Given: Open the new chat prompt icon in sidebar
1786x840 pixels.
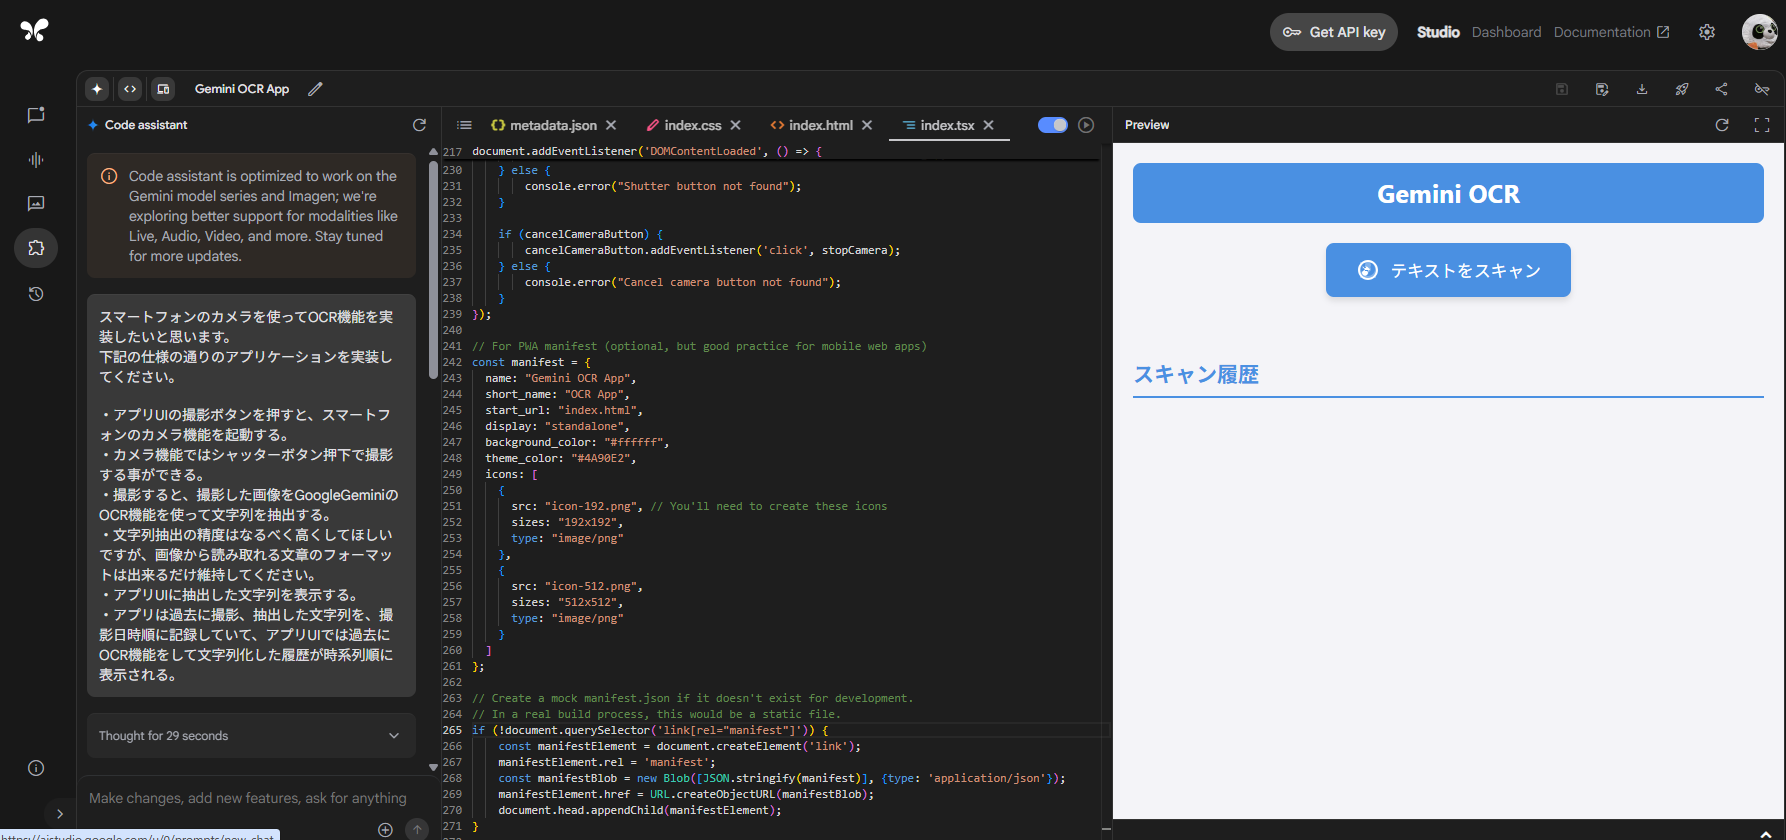Looking at the screenshot, I should (36, 115).
